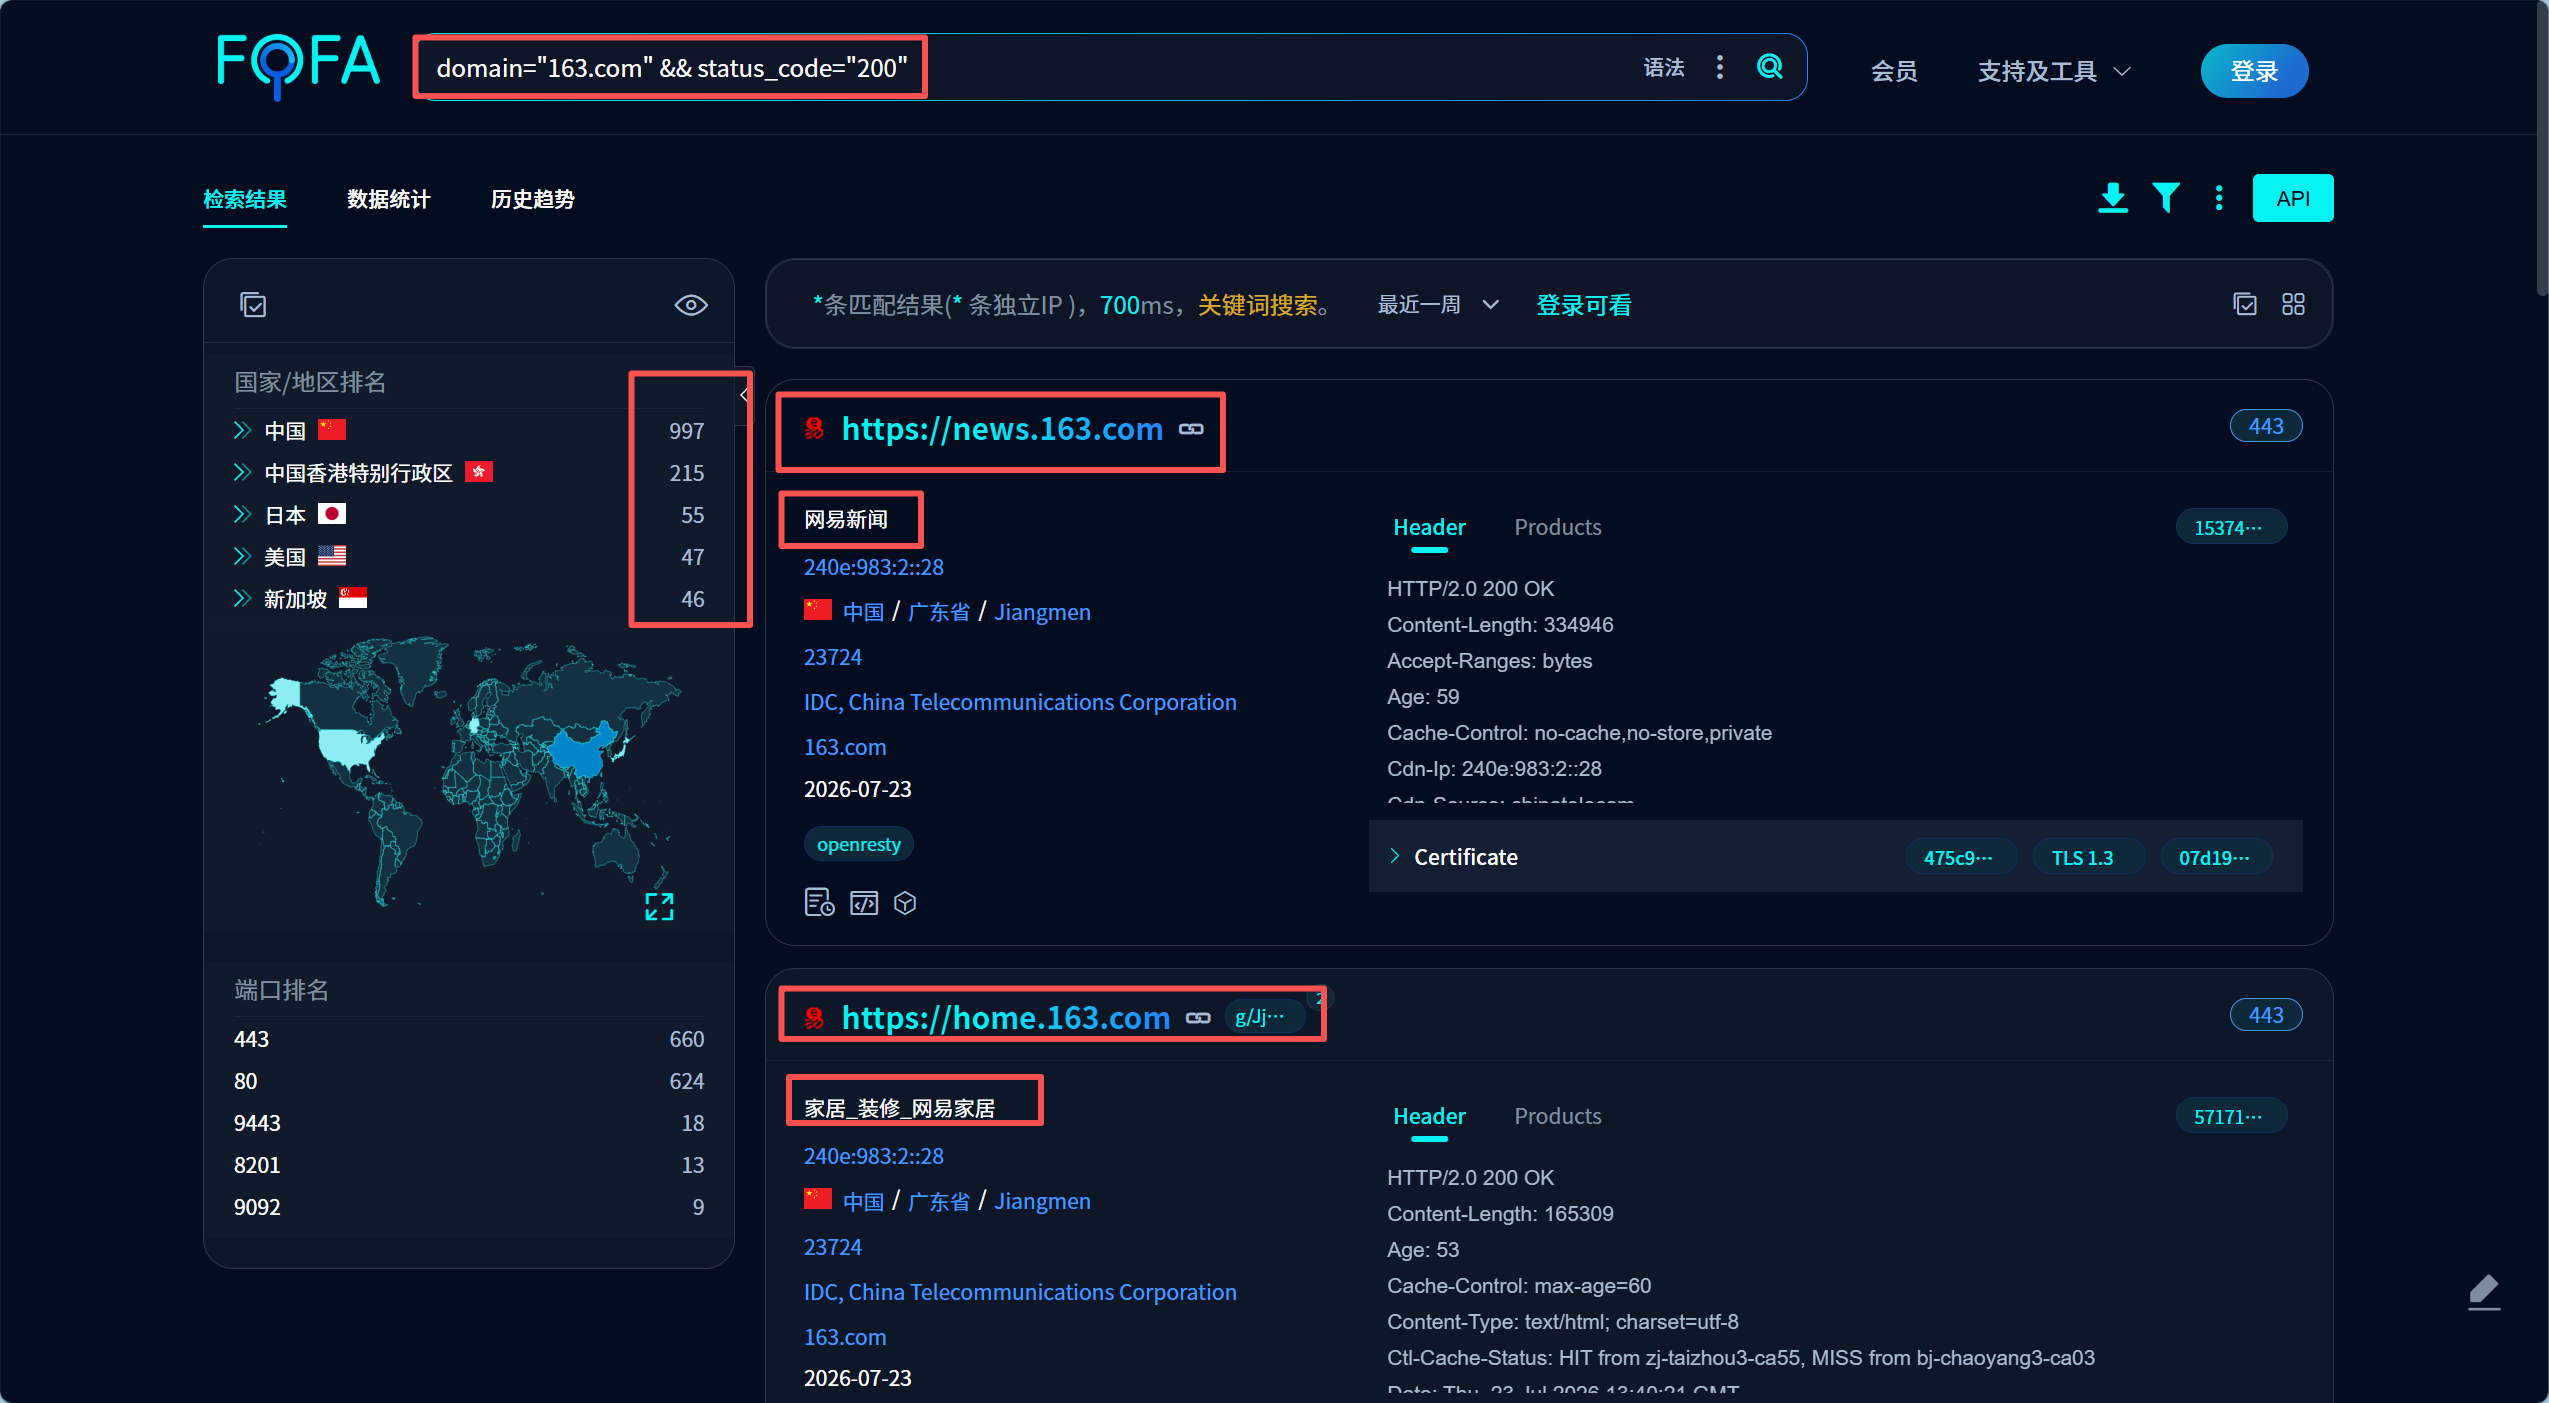Select Header tab in home.163.com card

click(x=1429, y=1116)
